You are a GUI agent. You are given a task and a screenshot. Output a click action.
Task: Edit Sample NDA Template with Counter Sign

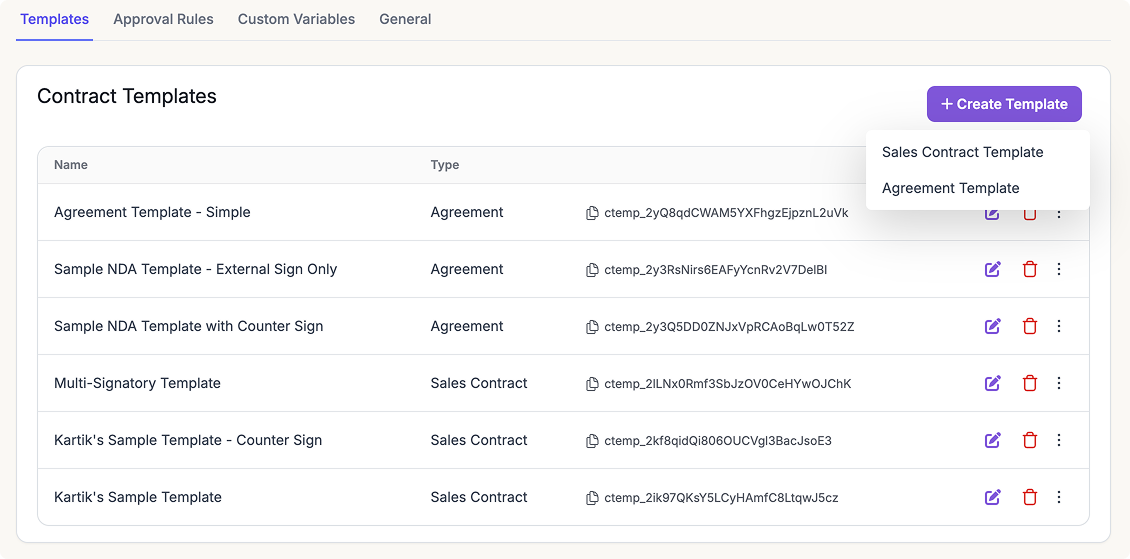pos(992,326)
